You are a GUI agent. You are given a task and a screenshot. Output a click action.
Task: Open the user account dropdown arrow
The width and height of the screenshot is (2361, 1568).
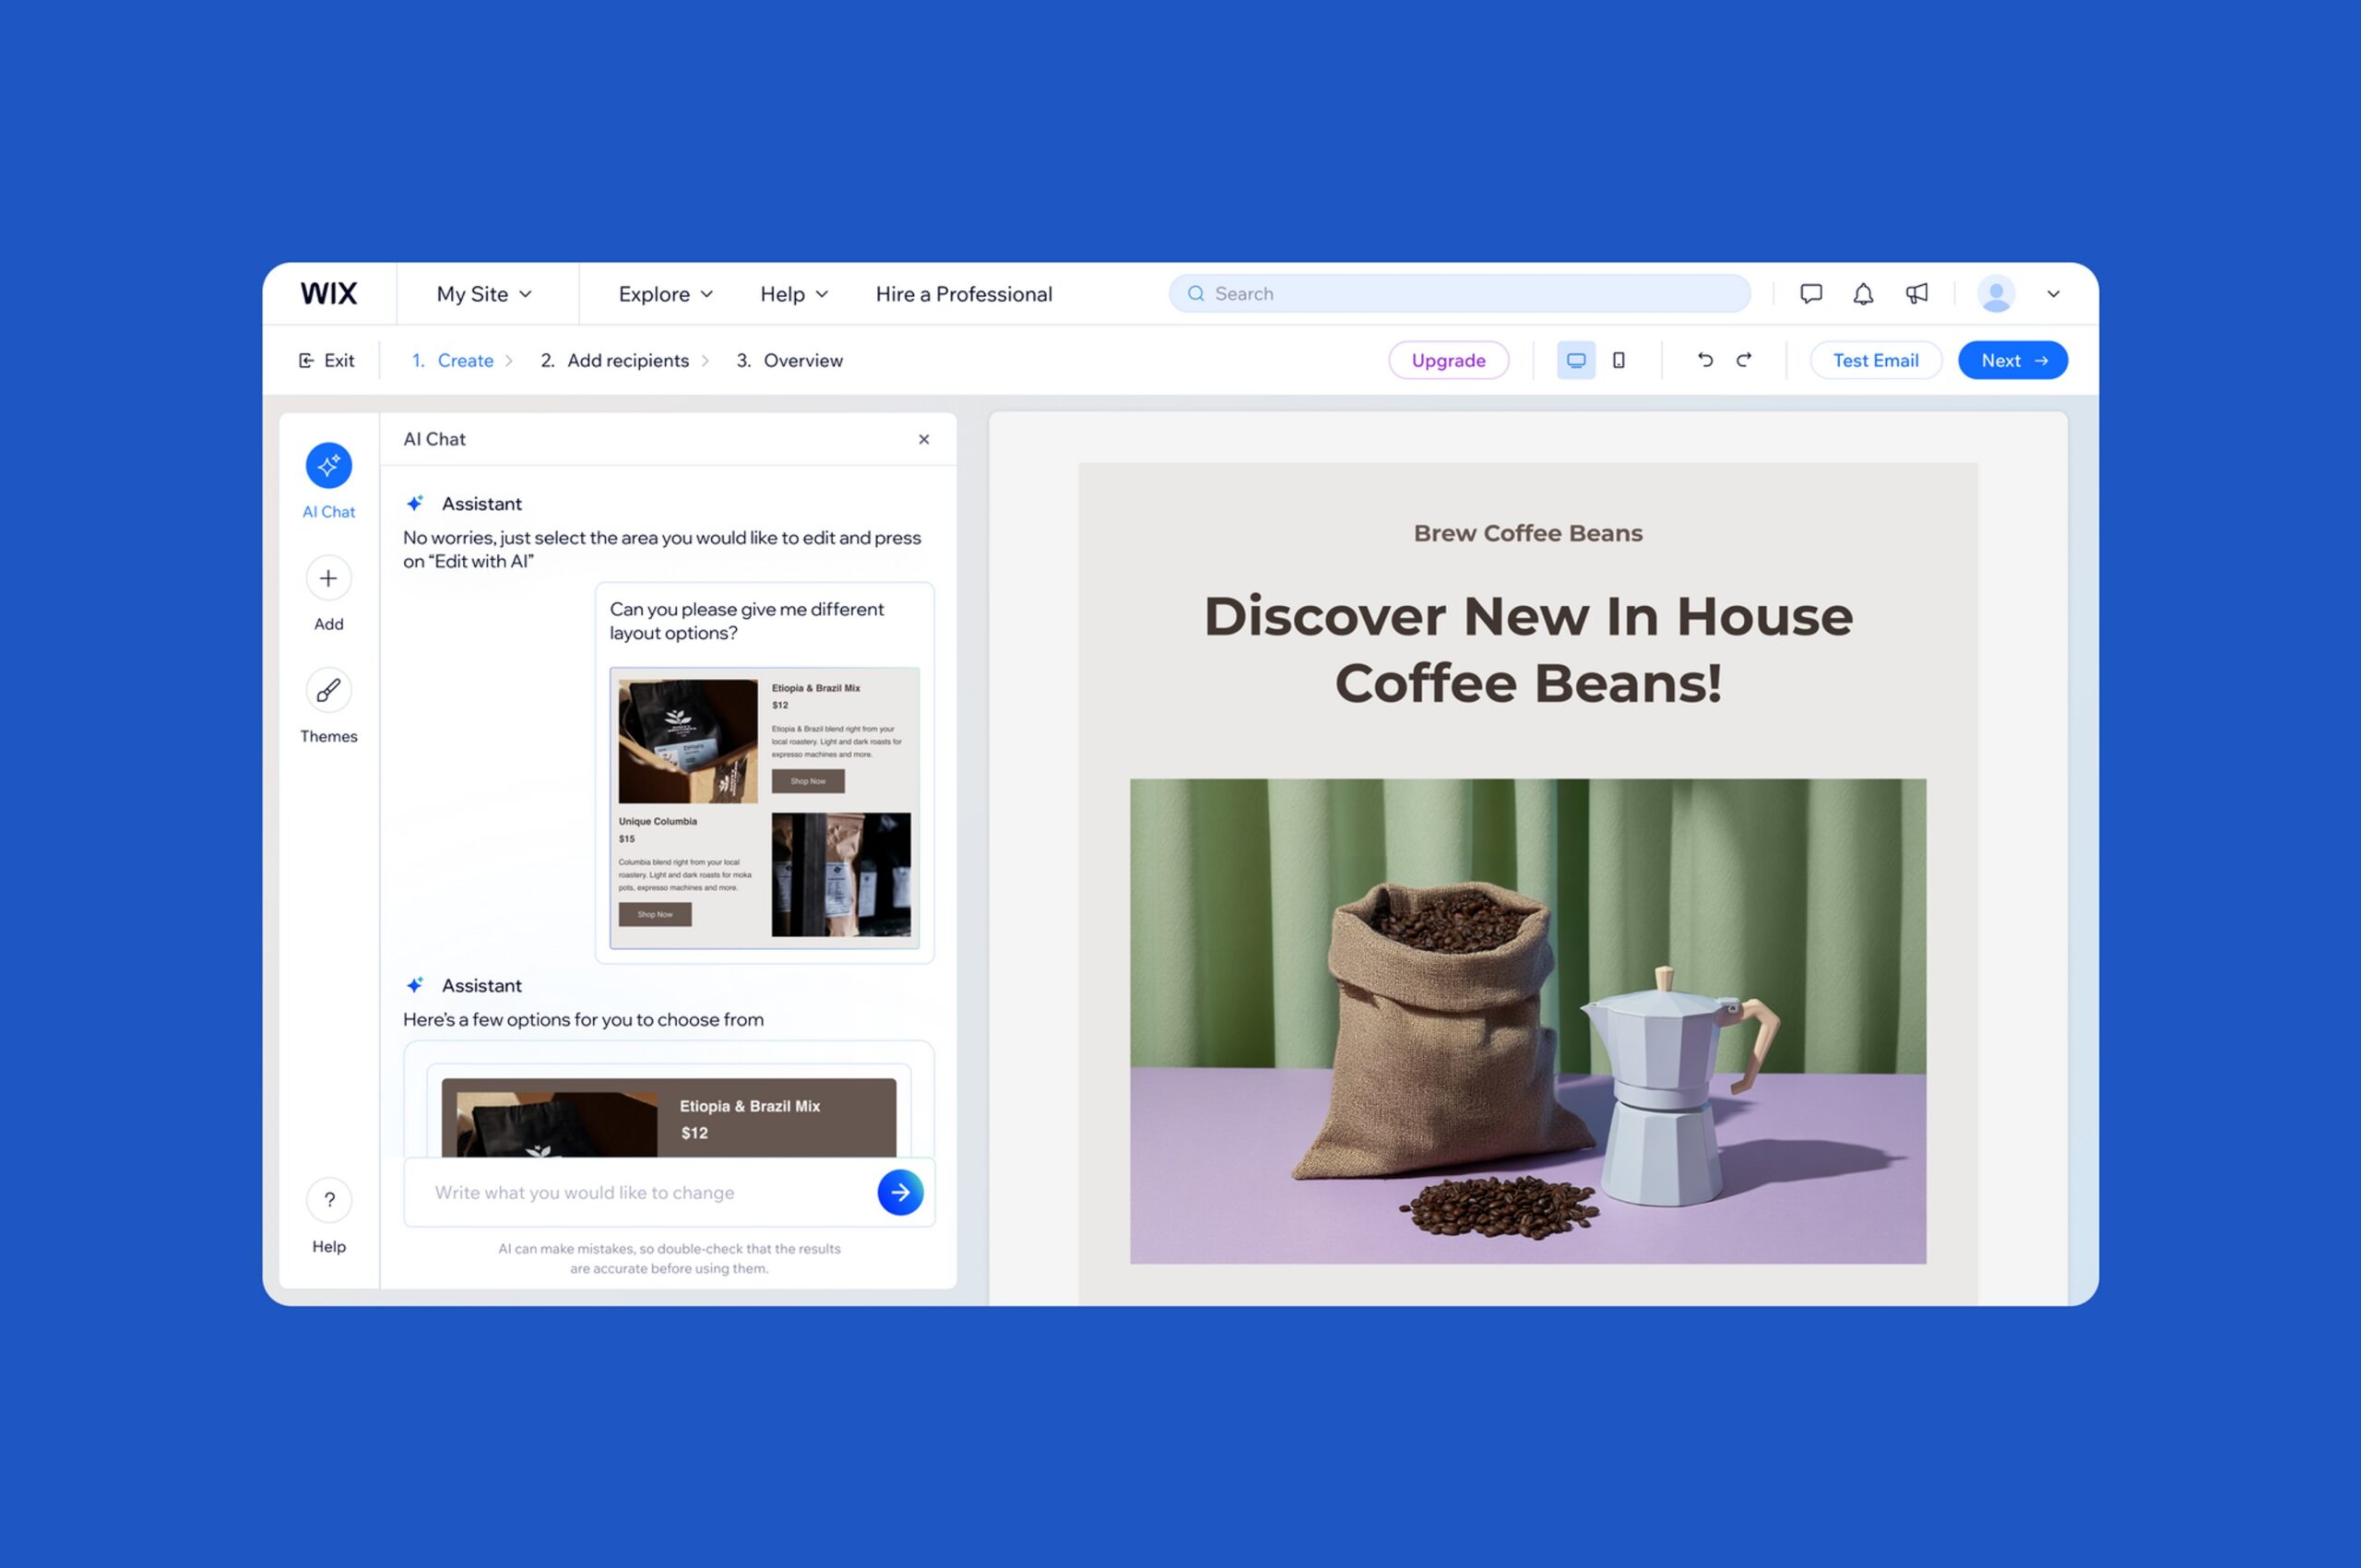coord(2053,294)
